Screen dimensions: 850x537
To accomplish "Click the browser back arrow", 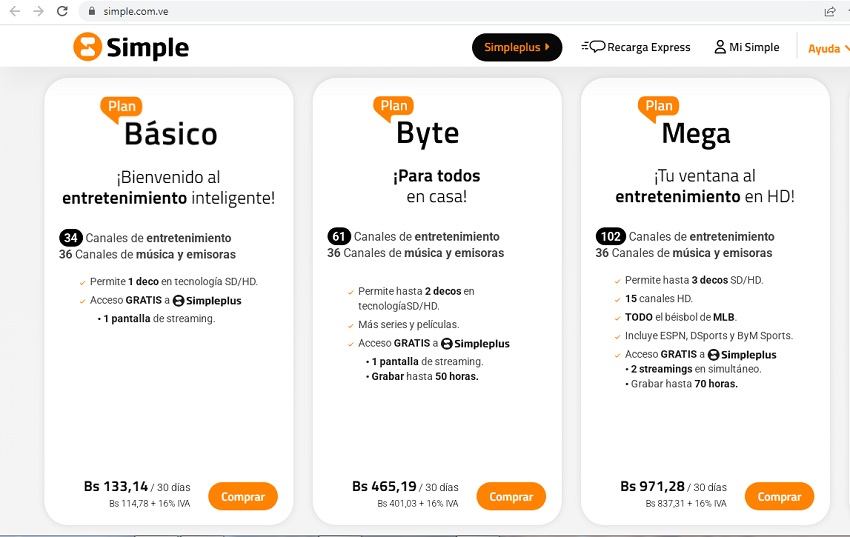I will pyautogui.click(x=14, y=11).
